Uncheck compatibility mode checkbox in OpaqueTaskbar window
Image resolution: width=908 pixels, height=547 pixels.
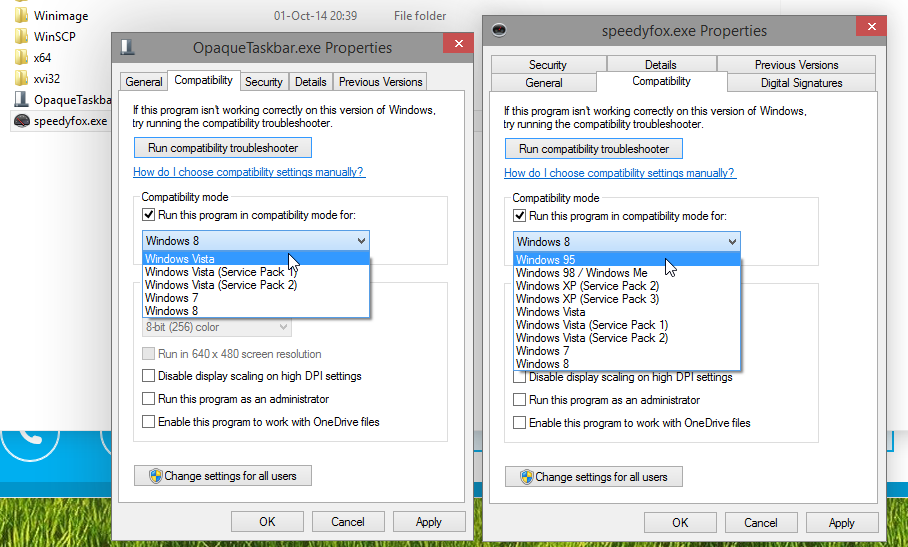pos(148,215)
